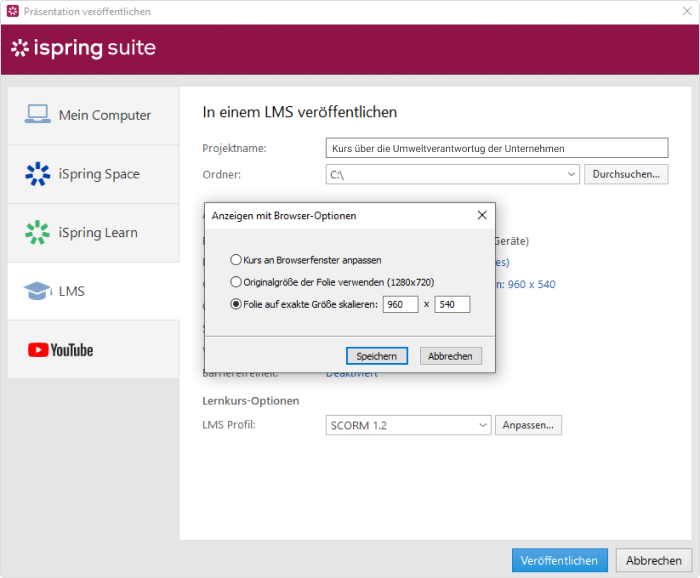Click the 960 x 540 size link

(531, 284)
